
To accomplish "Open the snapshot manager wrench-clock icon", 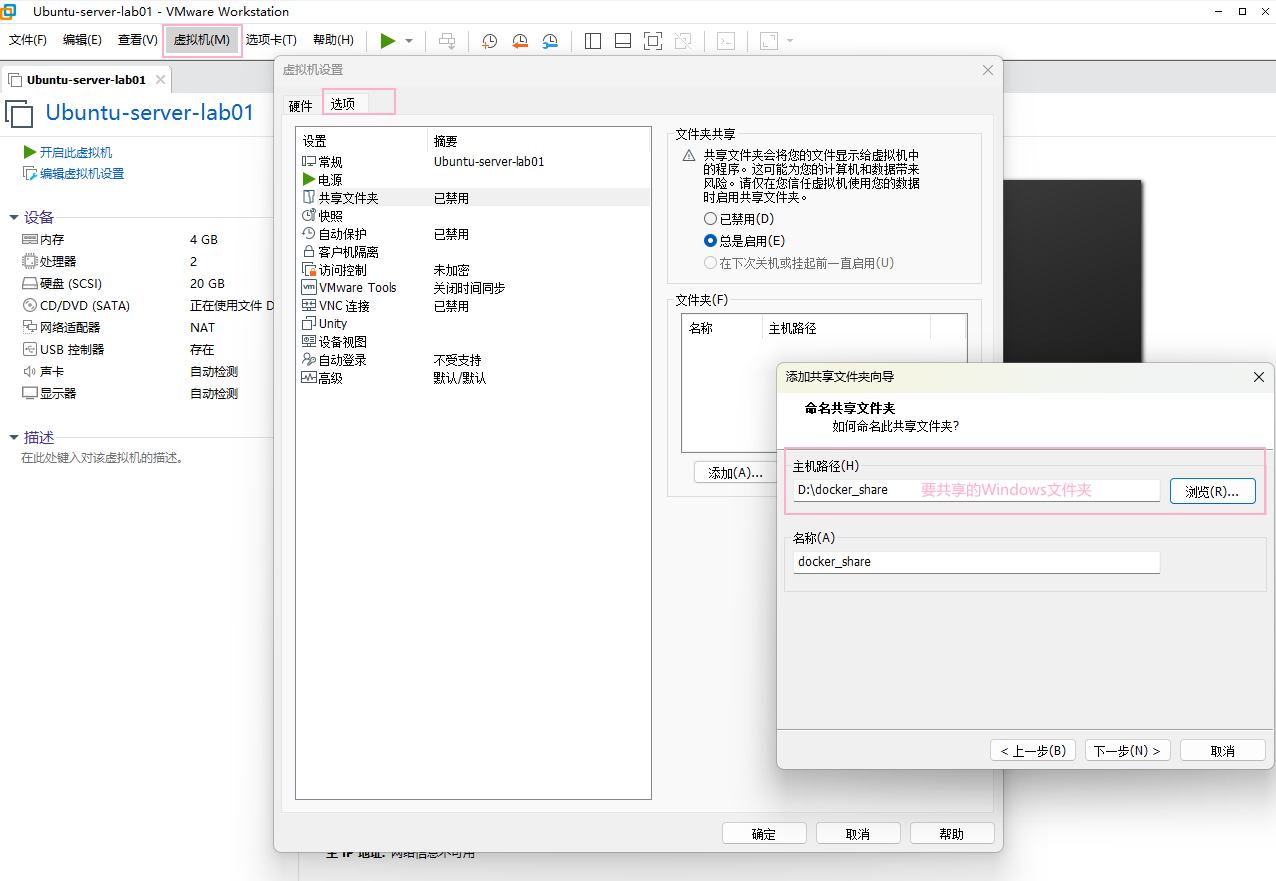I will click(x=550, y=41).
